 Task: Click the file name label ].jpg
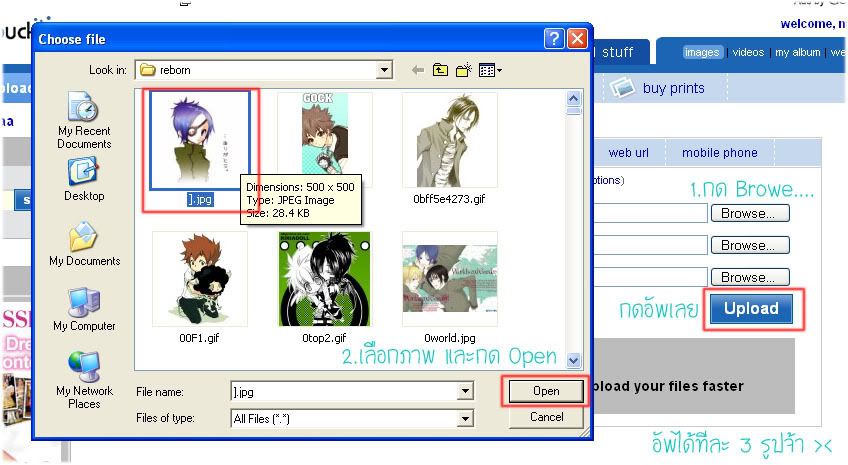click(x=200, y=200)
